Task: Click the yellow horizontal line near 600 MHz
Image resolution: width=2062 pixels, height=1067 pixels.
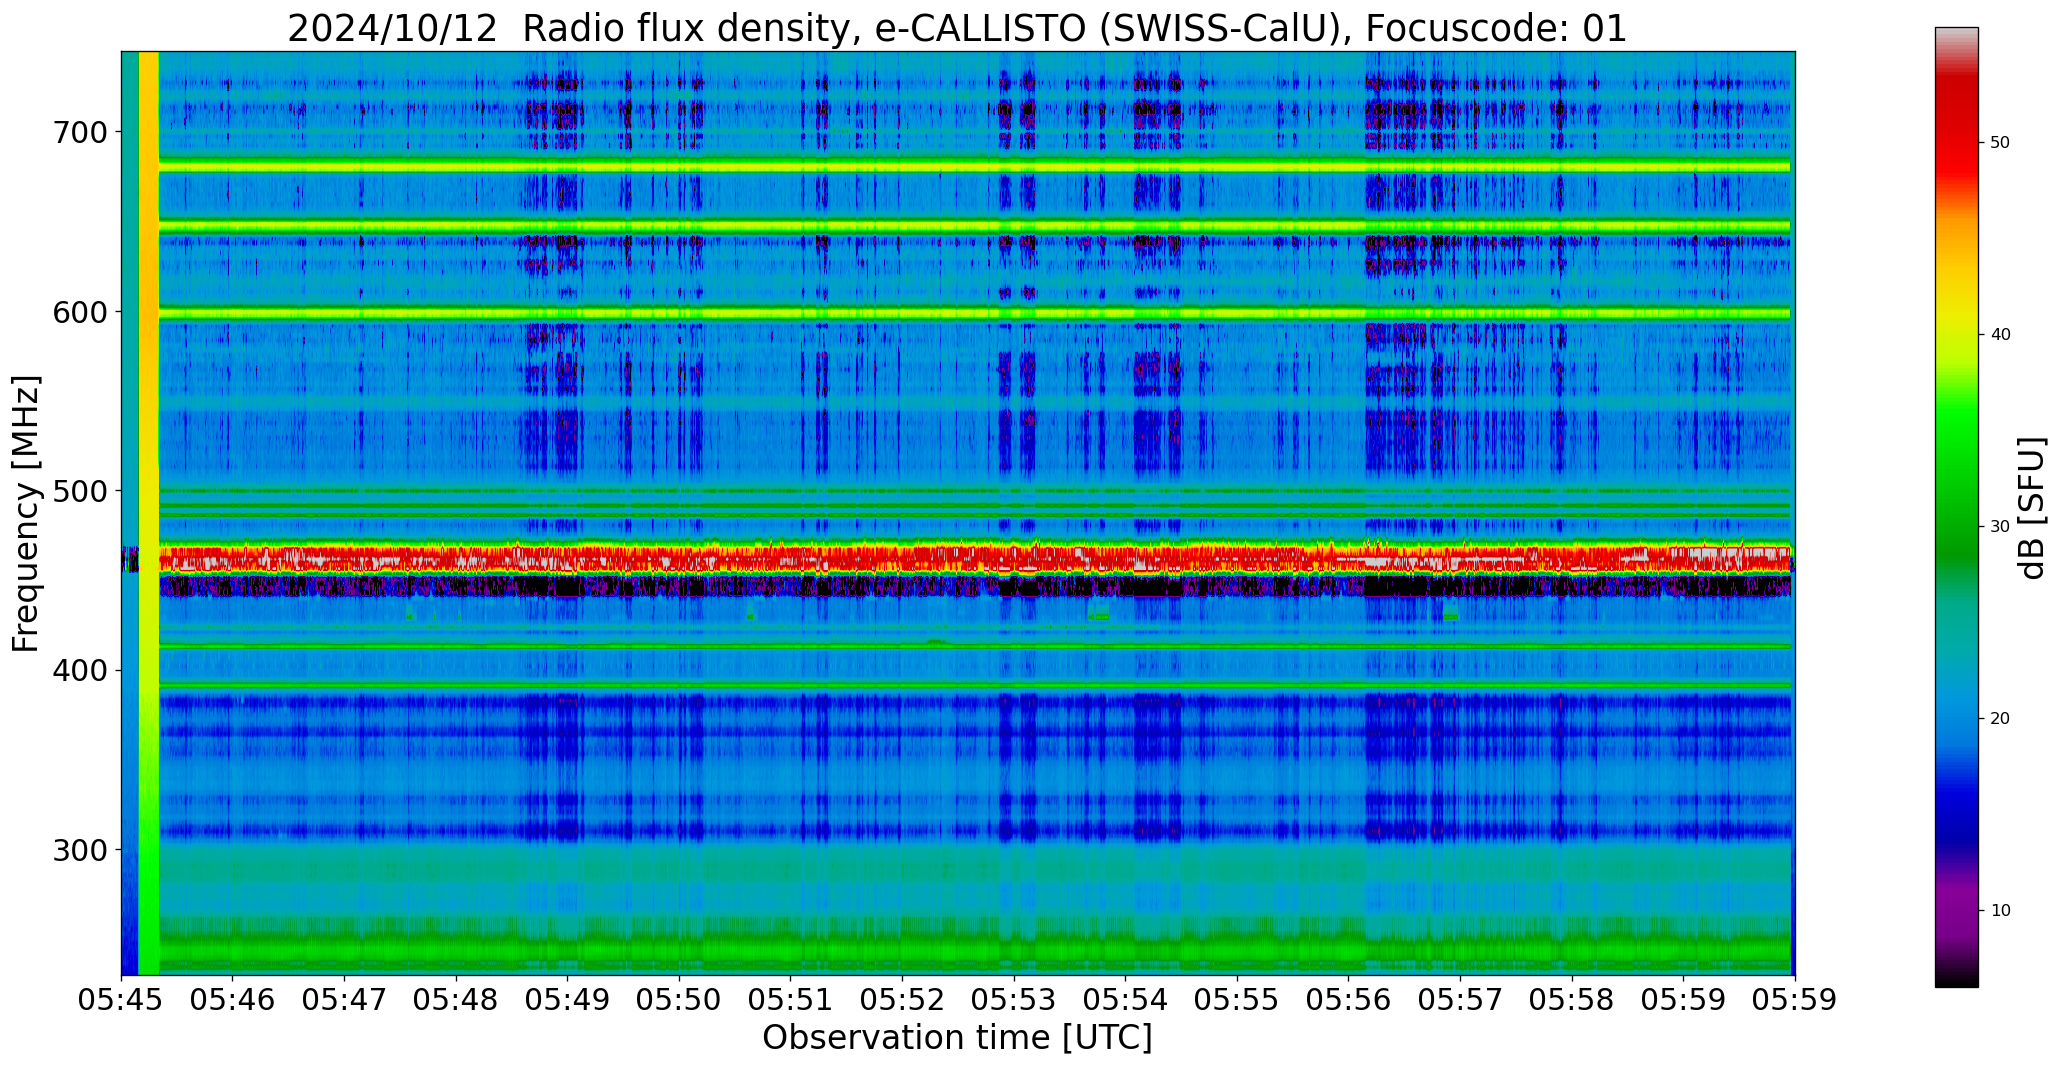Action: 975,313
